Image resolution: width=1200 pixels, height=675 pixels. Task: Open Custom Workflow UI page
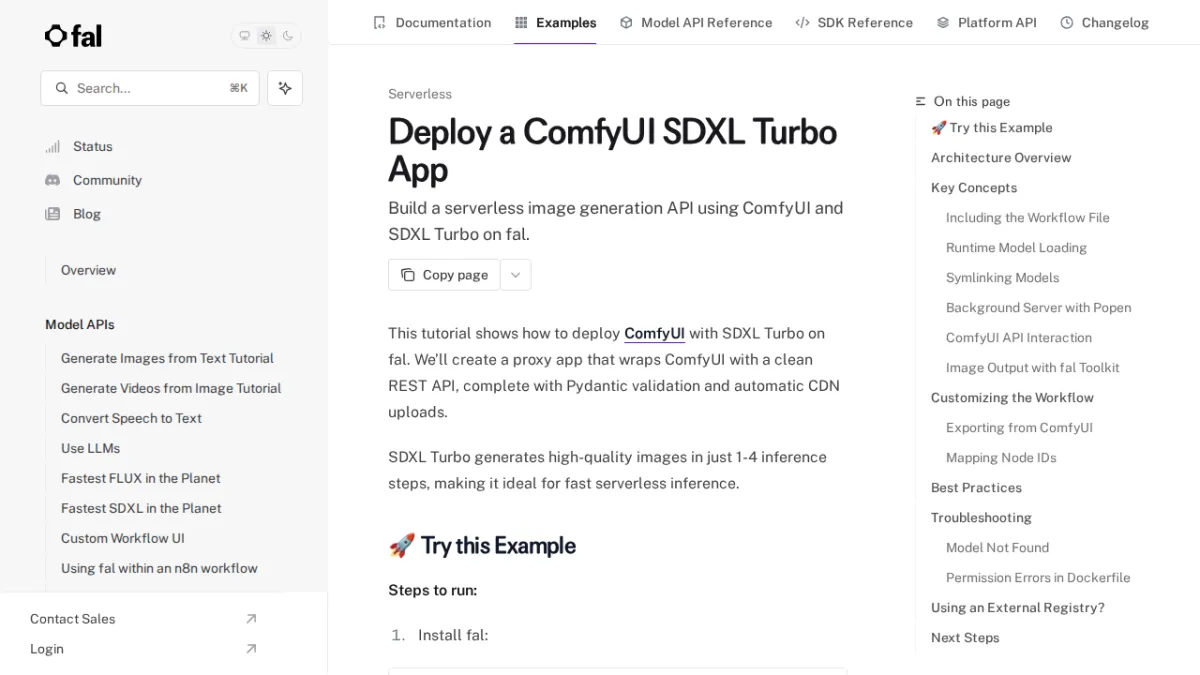pyautogui.click(x=123, y=538)
